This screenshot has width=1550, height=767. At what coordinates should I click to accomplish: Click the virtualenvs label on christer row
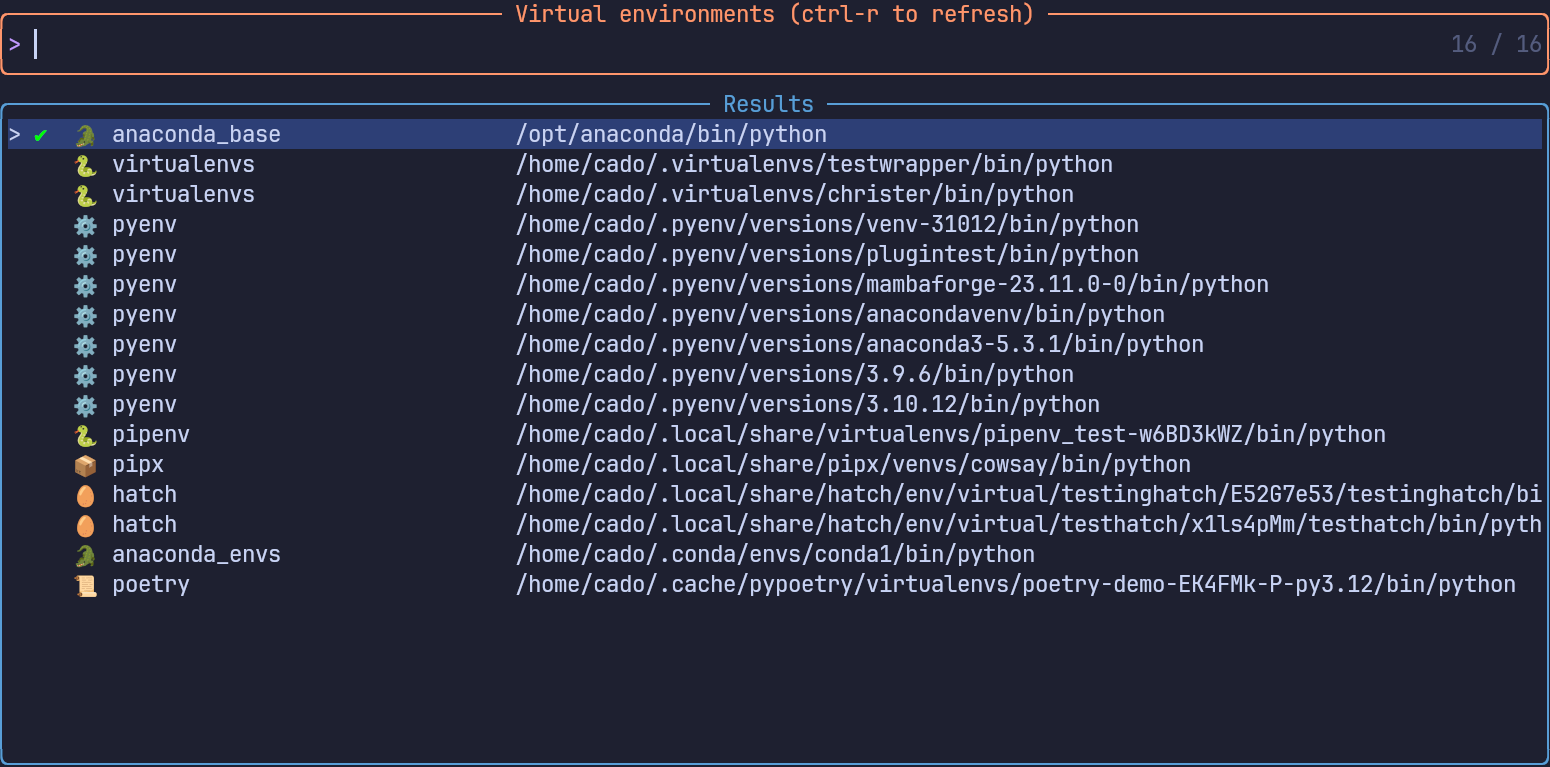tap(183, 195)
